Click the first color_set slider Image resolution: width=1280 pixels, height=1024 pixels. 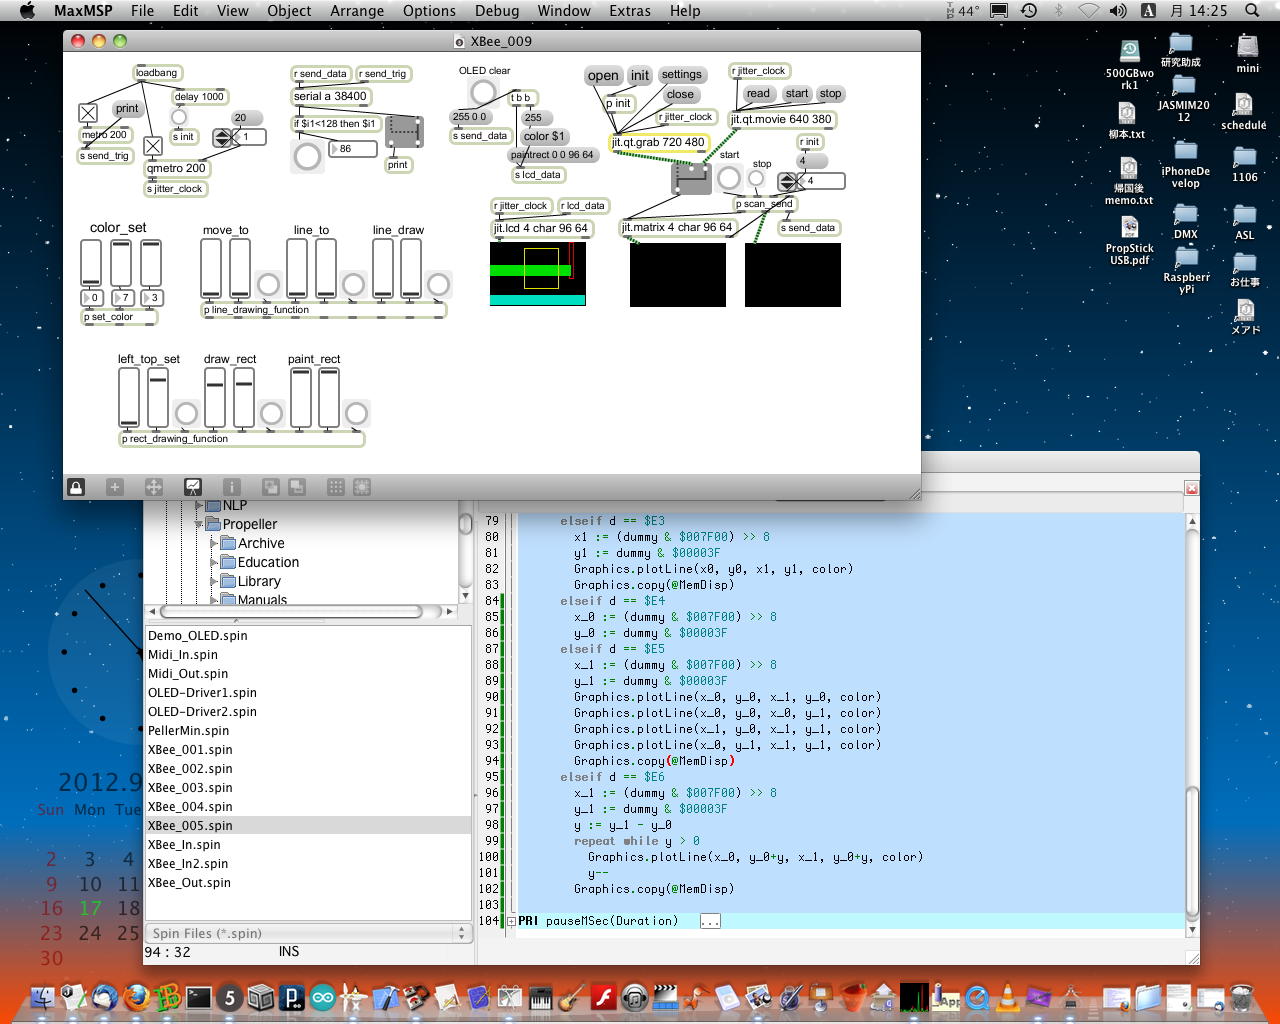pyautogui.click(x=91, y=264)
